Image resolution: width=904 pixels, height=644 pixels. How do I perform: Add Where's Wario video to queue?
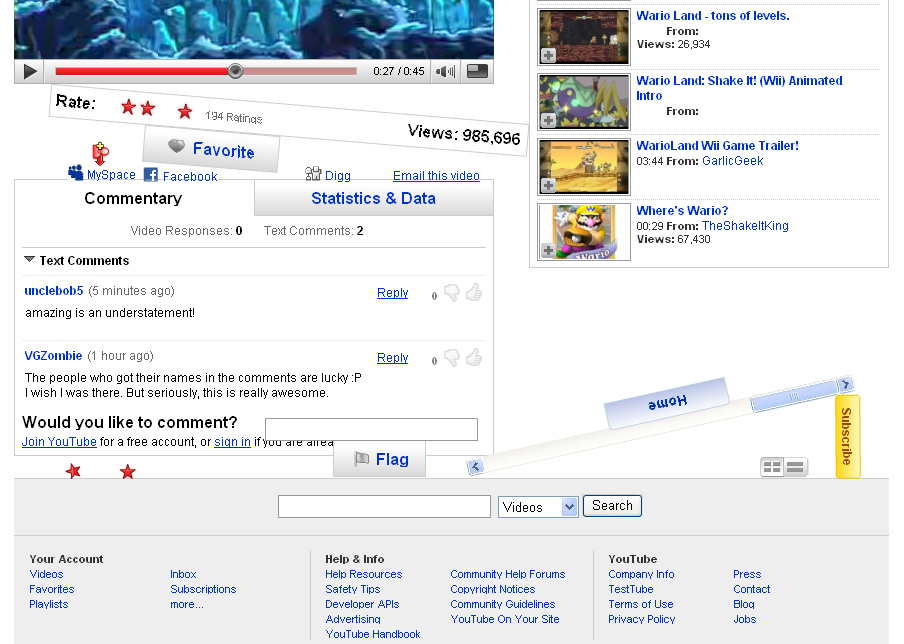[548, 251]
